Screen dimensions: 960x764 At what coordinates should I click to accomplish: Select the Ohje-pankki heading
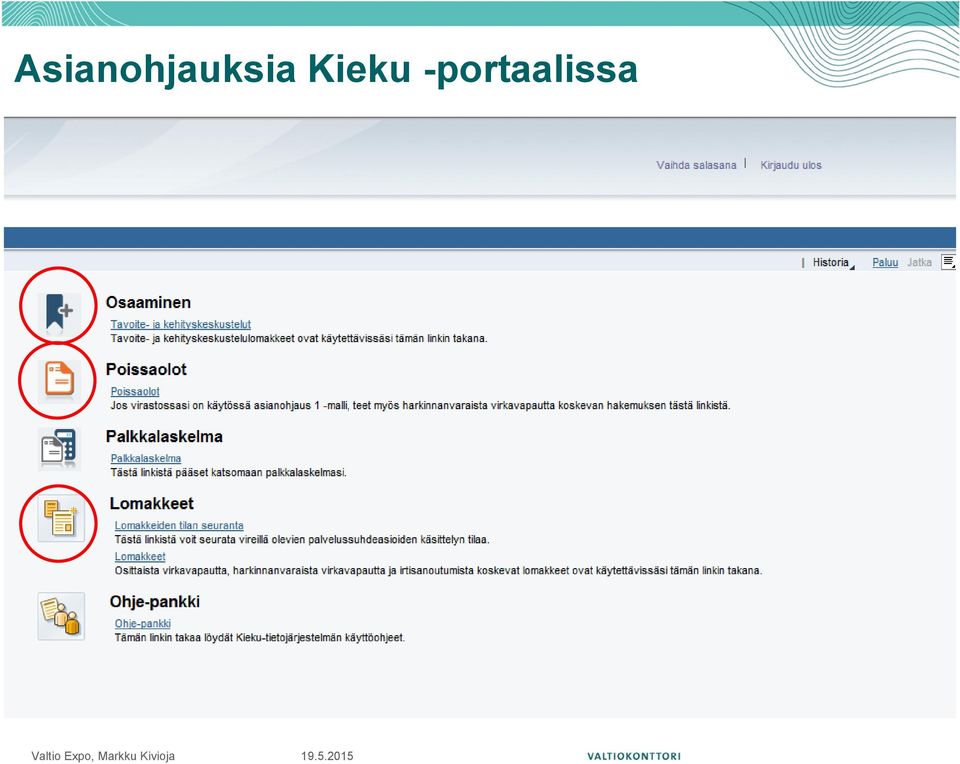[154, 602]
